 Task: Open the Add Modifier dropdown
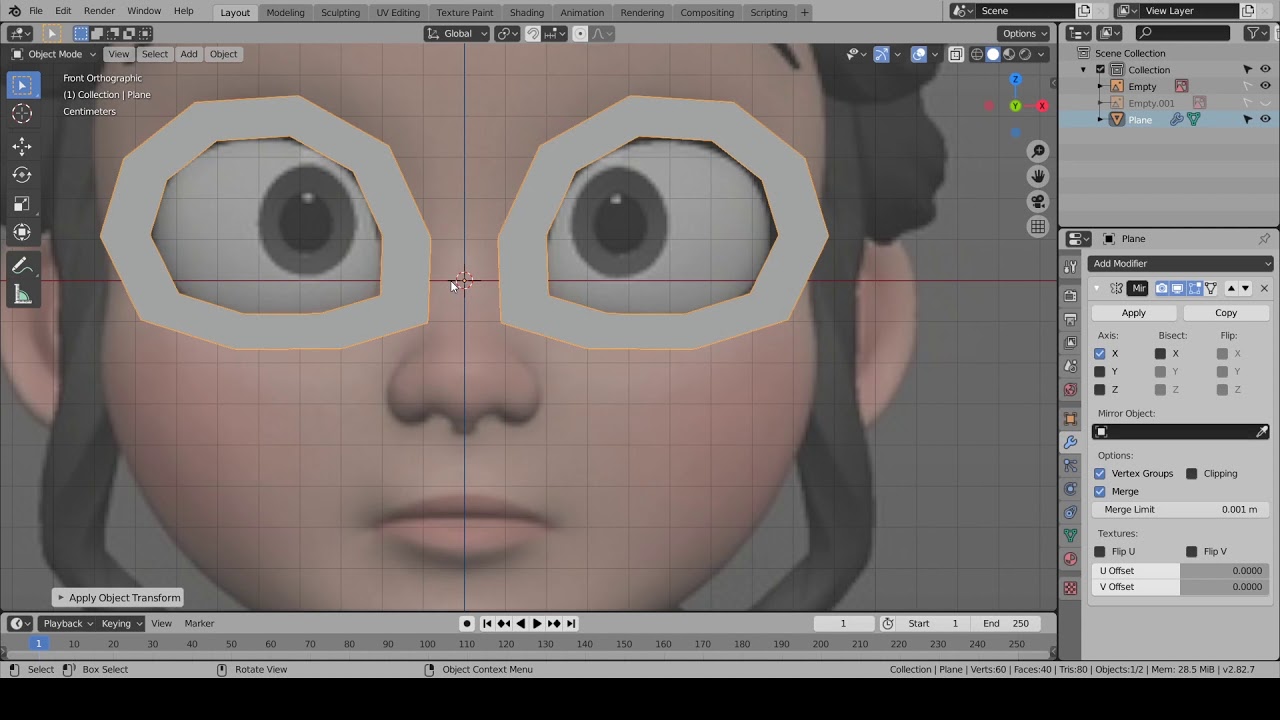[1181, 264]
